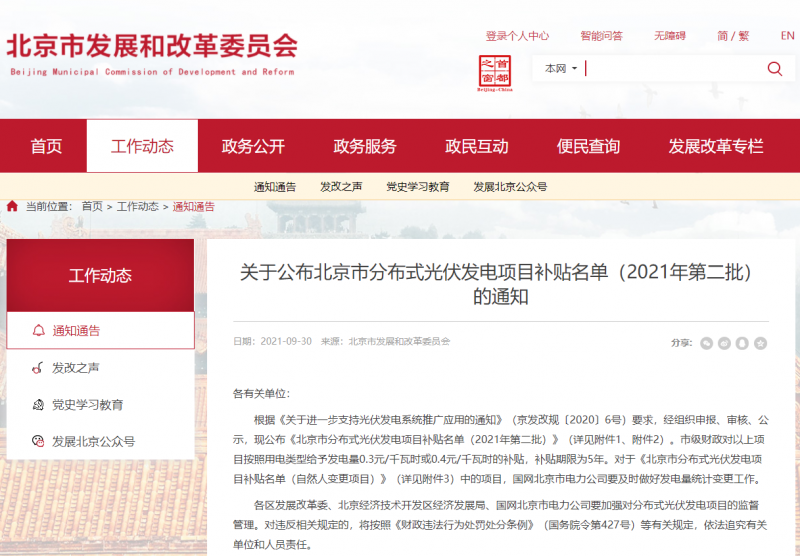This screenshot has width=800, height=556.
Task: Enable 无障碍 accessibility mode
Action: (670, 36)
